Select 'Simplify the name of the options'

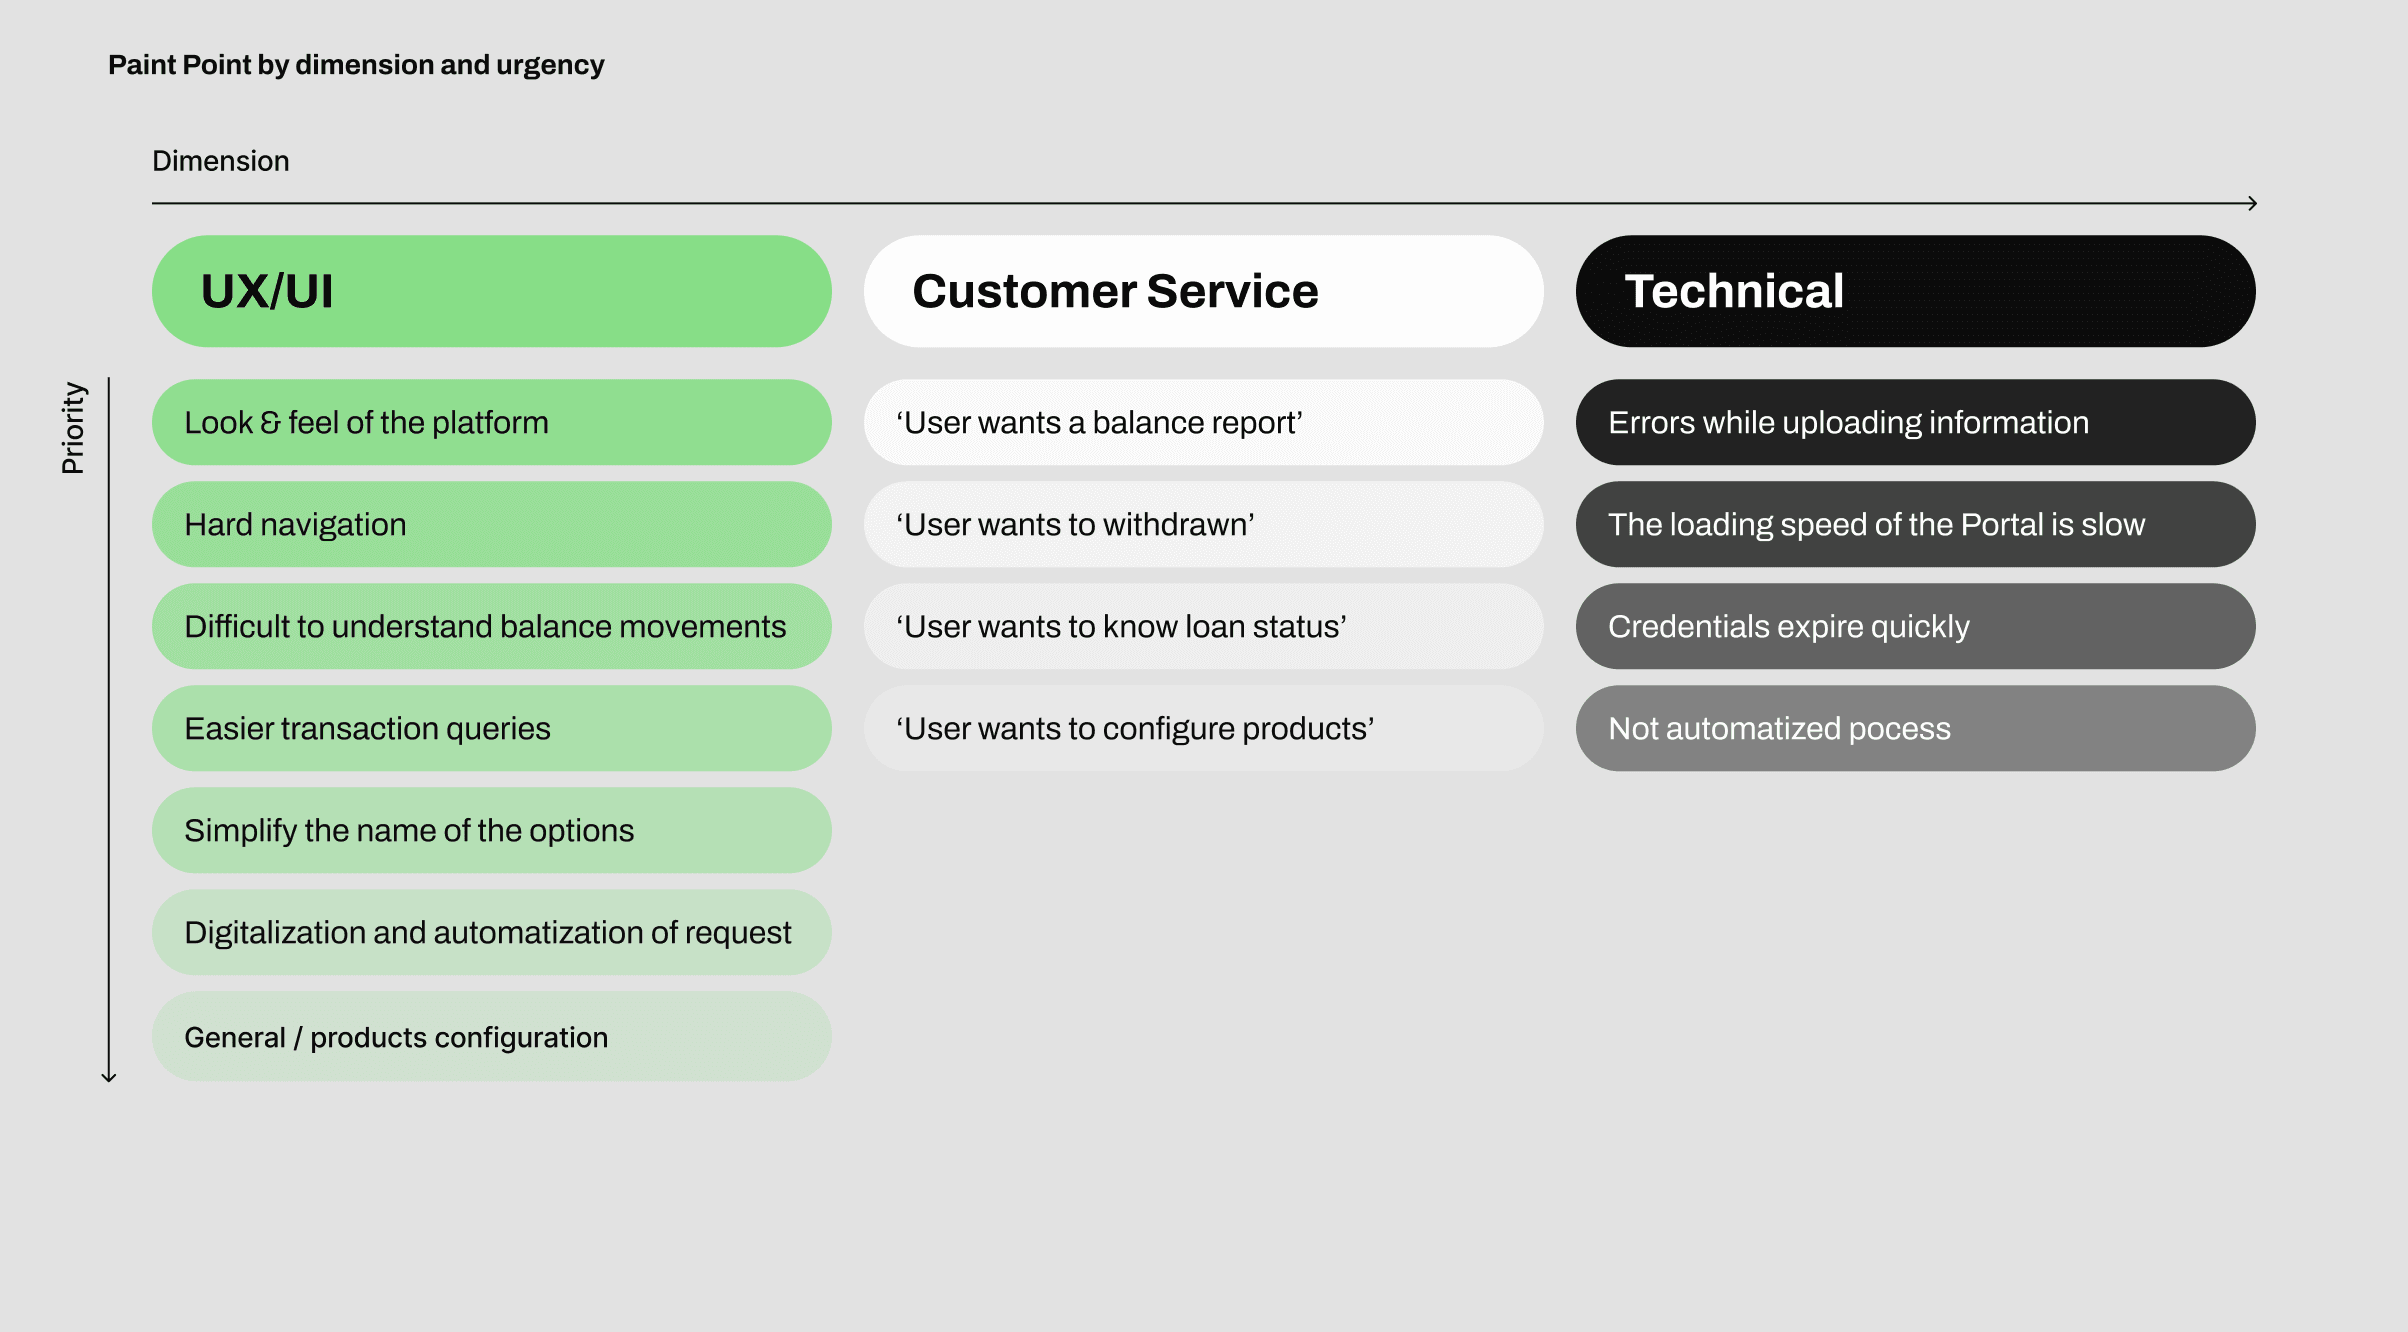(x=491, y=830)
